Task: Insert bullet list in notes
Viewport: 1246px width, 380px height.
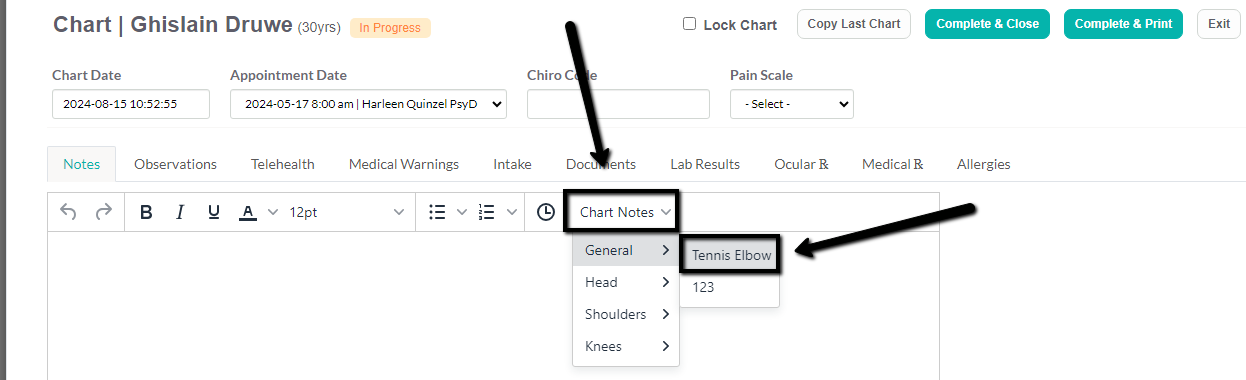Action: (x=437, y=212)
